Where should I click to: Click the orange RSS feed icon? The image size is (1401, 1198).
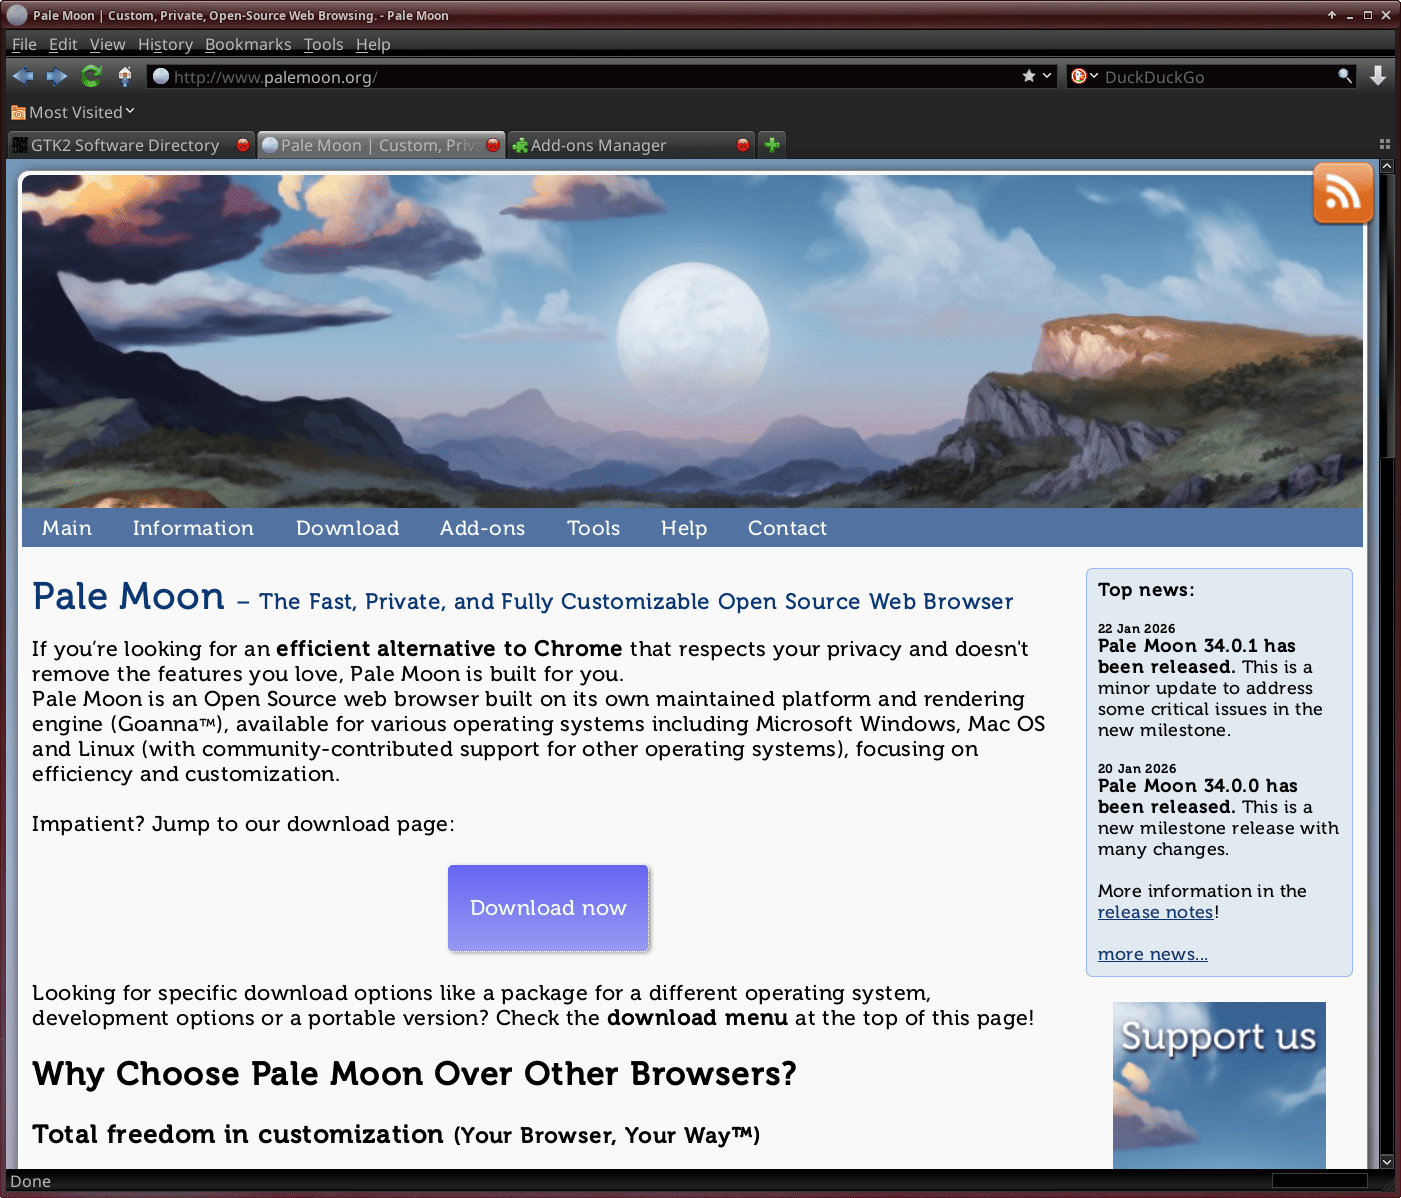(x=1342, y=193)
